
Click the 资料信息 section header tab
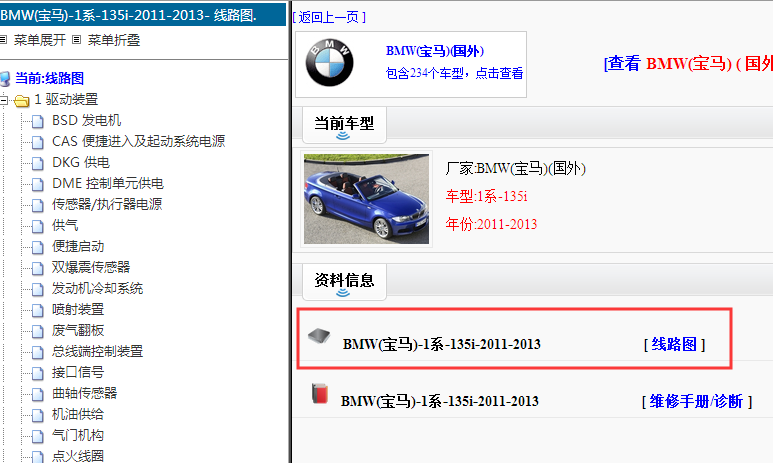344,279
